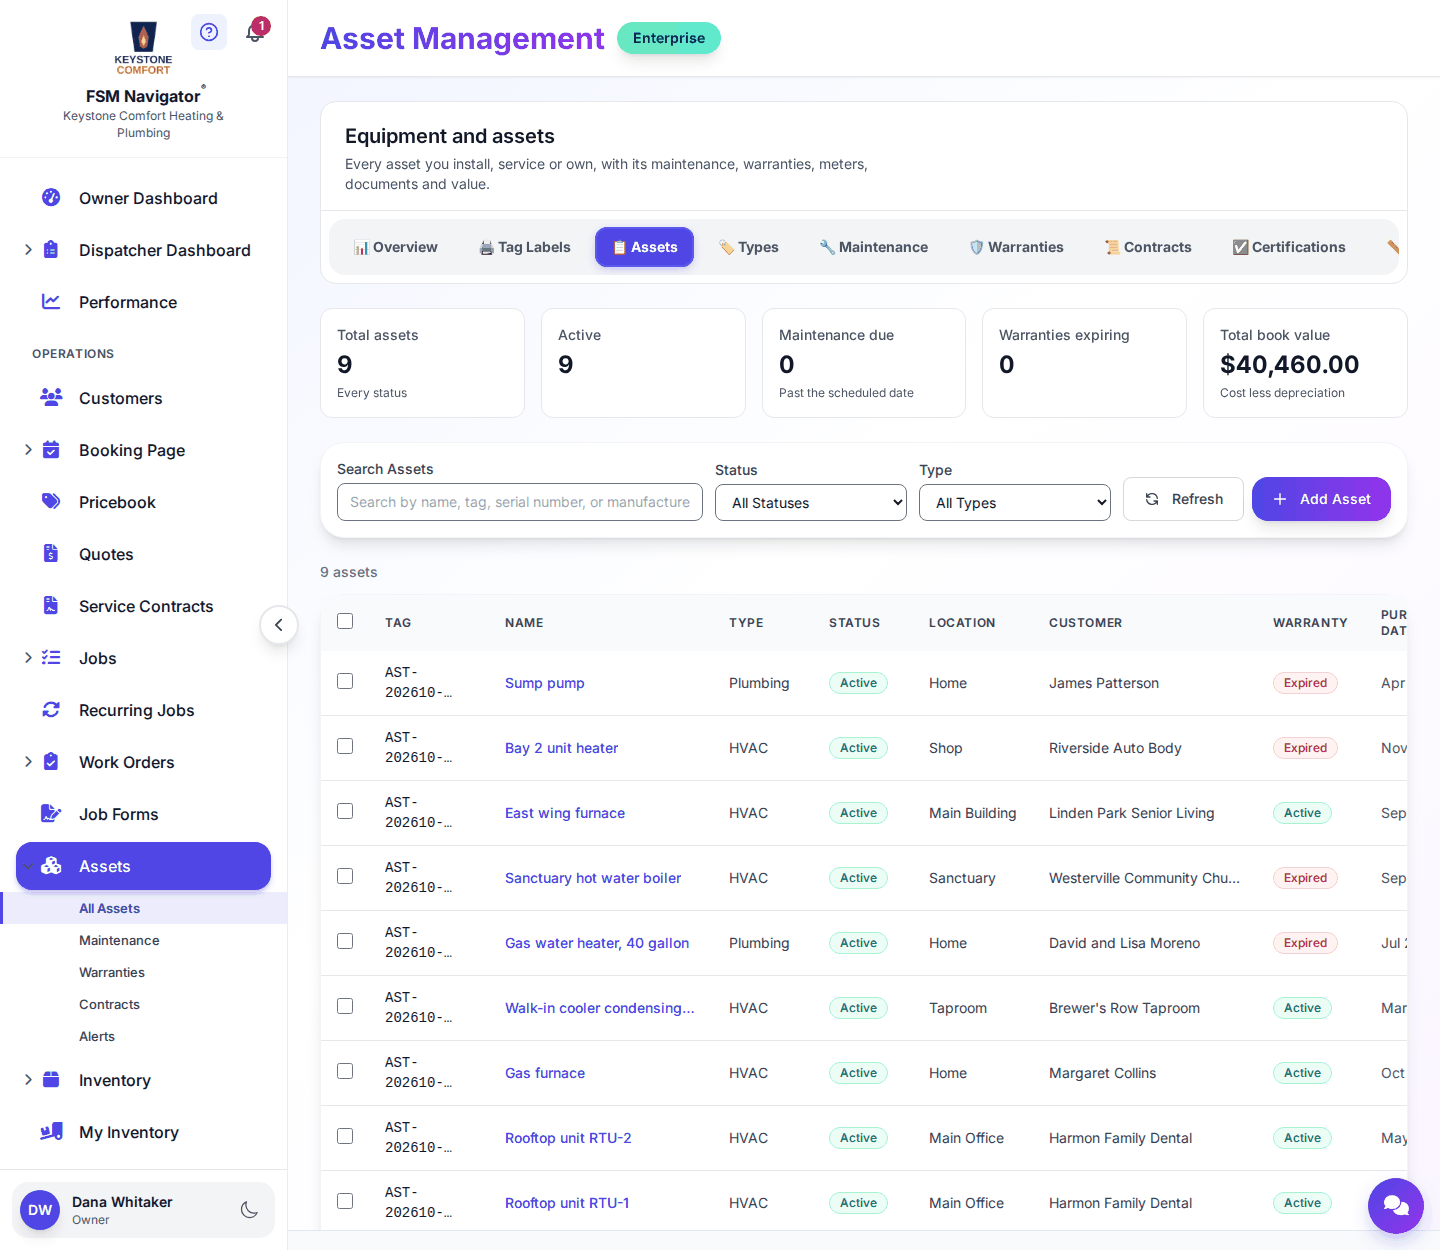Focus the Search Assets input field

click(x=520, y=502)
